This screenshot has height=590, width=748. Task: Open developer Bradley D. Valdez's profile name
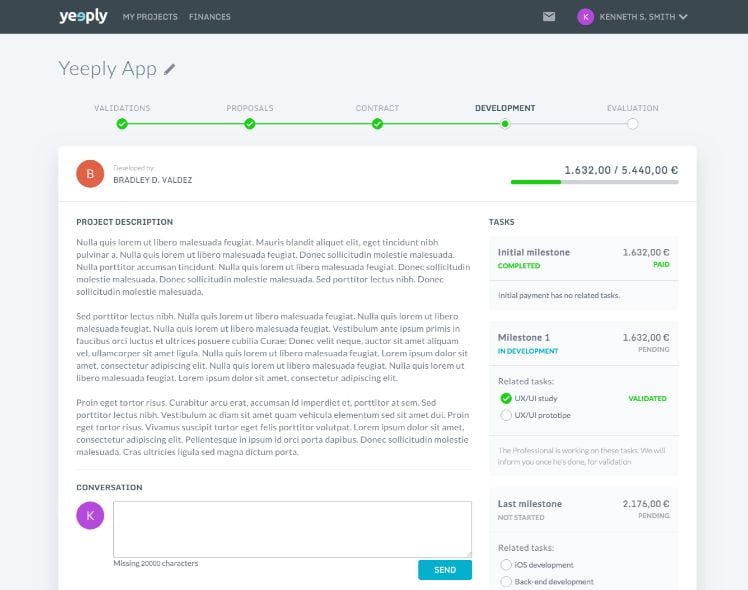coord(152,180)
